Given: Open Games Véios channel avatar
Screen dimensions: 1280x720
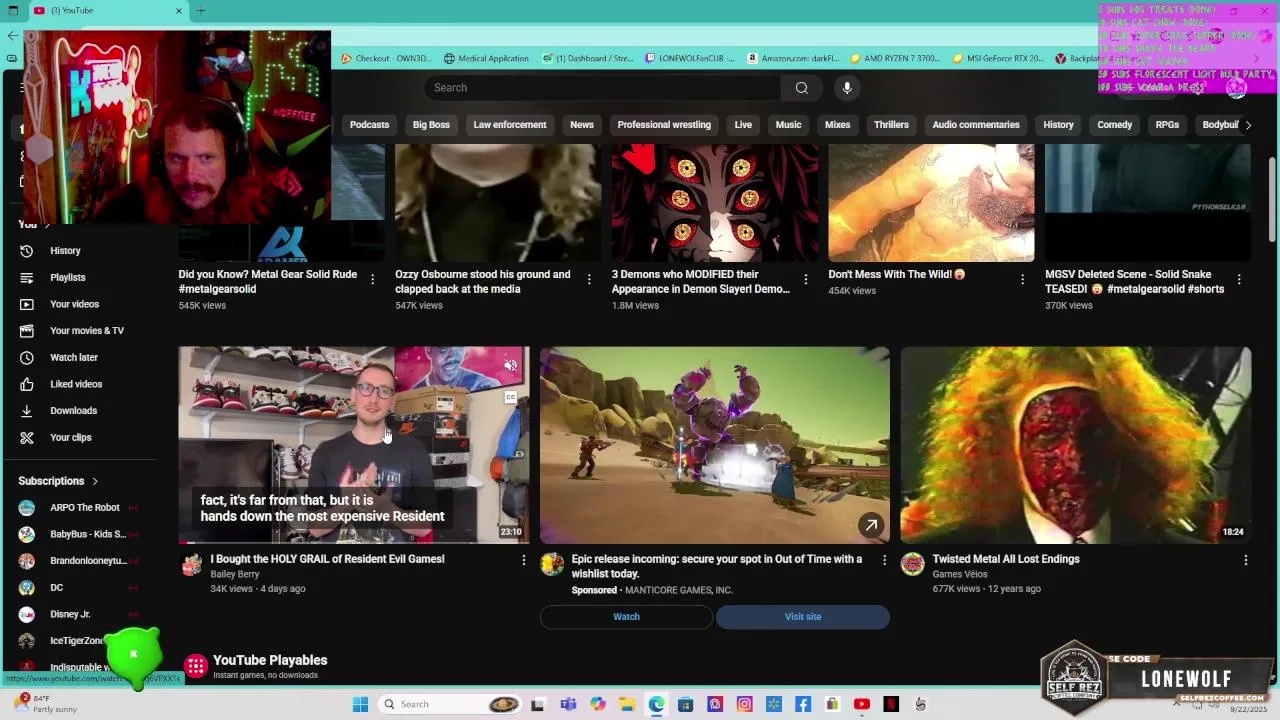Looking at the screenshot, I should point(912,565).
